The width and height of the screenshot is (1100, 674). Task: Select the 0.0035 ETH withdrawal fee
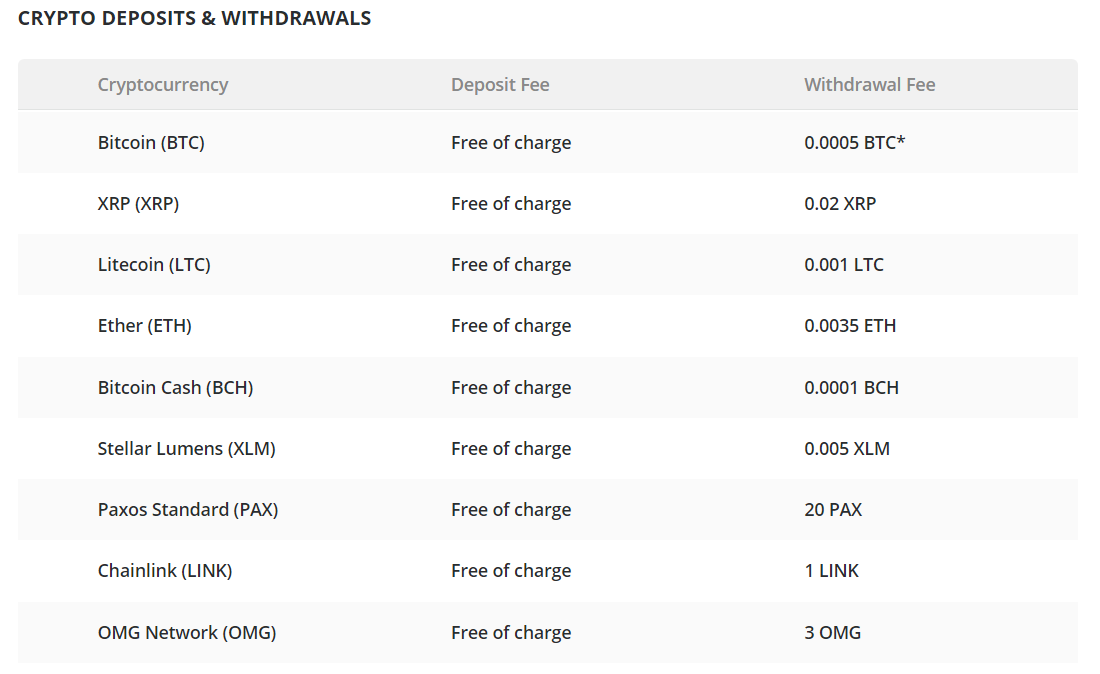tap(850, 325)
